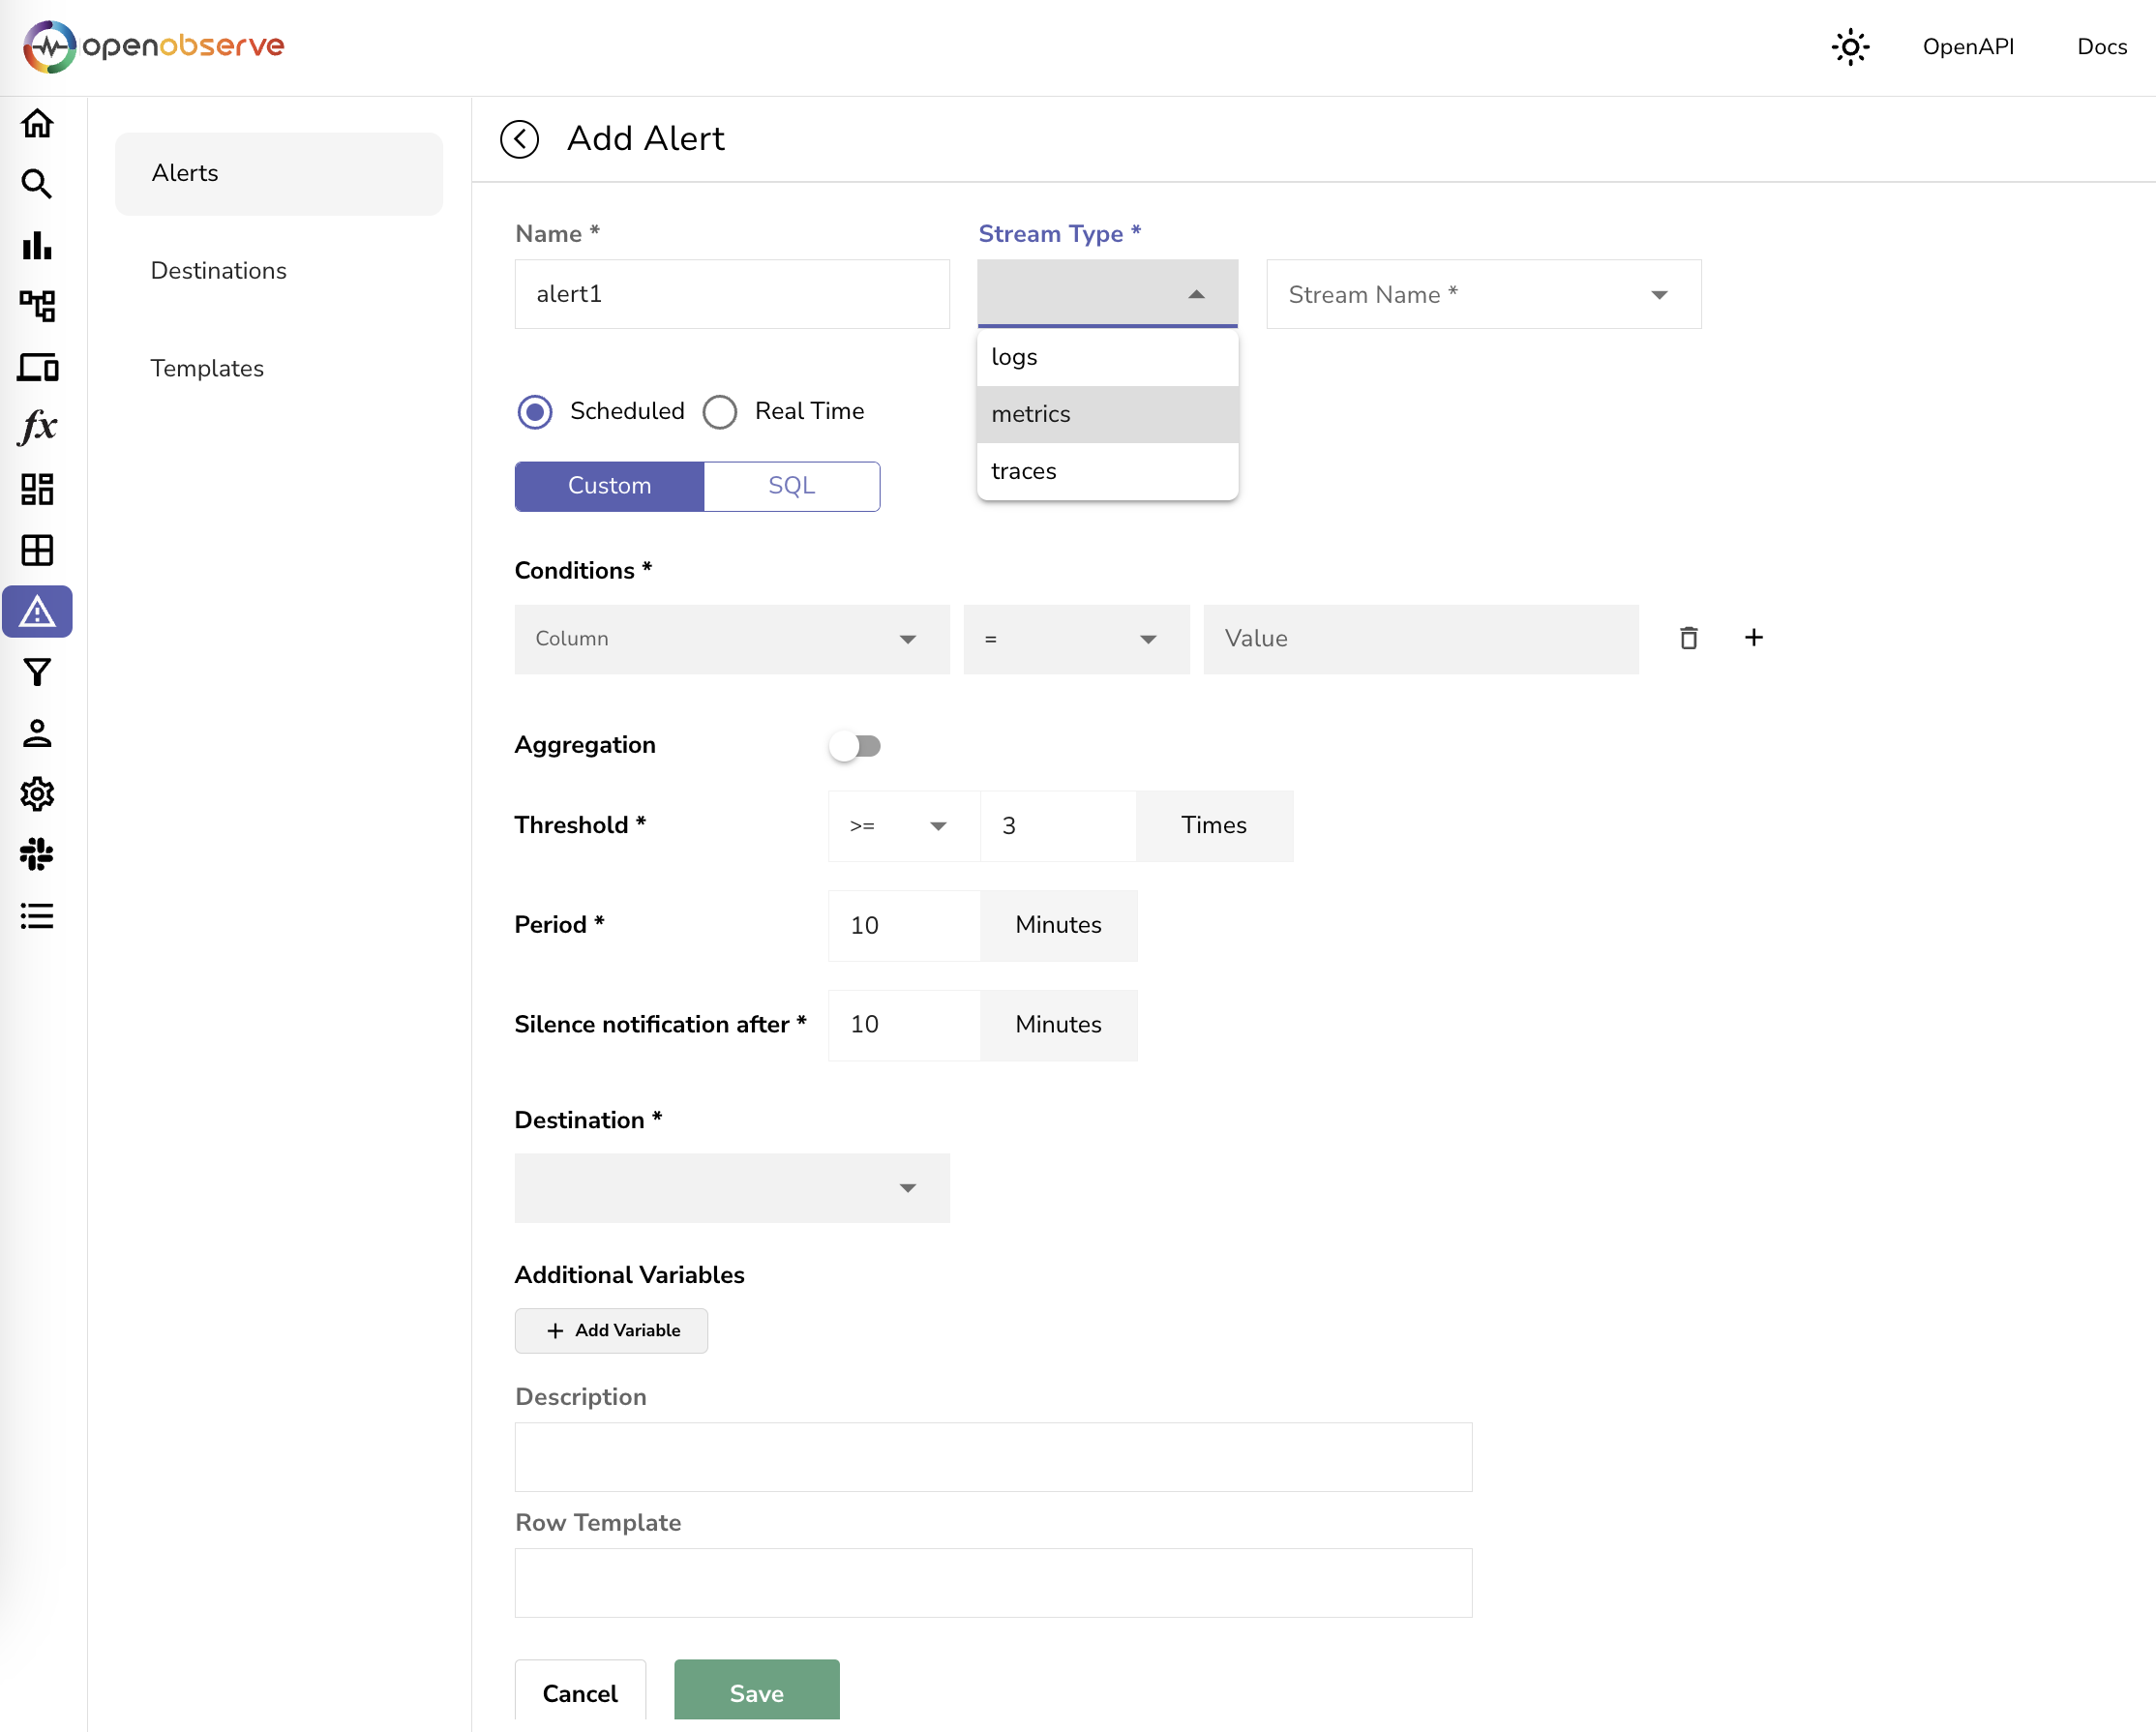This screenshot has width=2156, height=1732.
Task: Delete the condition row with trash icon
Action: click(1688, 638)
